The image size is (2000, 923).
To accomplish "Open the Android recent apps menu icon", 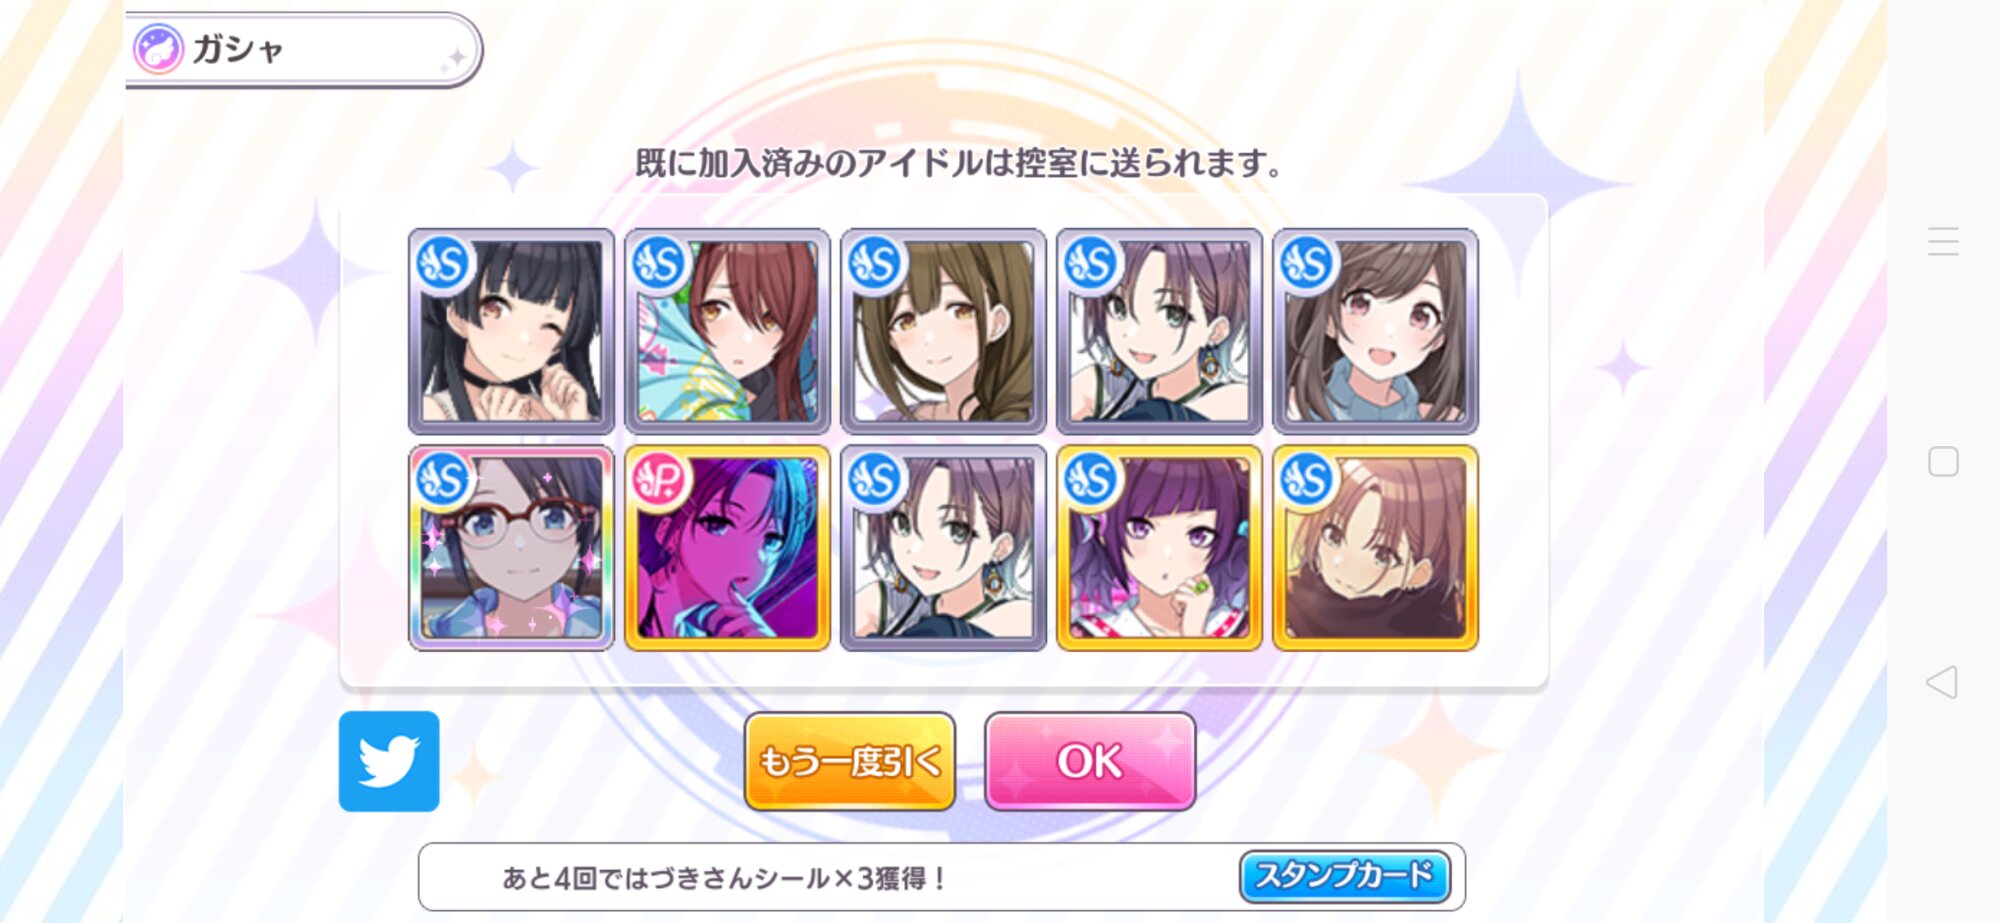I will point(1943,241).
